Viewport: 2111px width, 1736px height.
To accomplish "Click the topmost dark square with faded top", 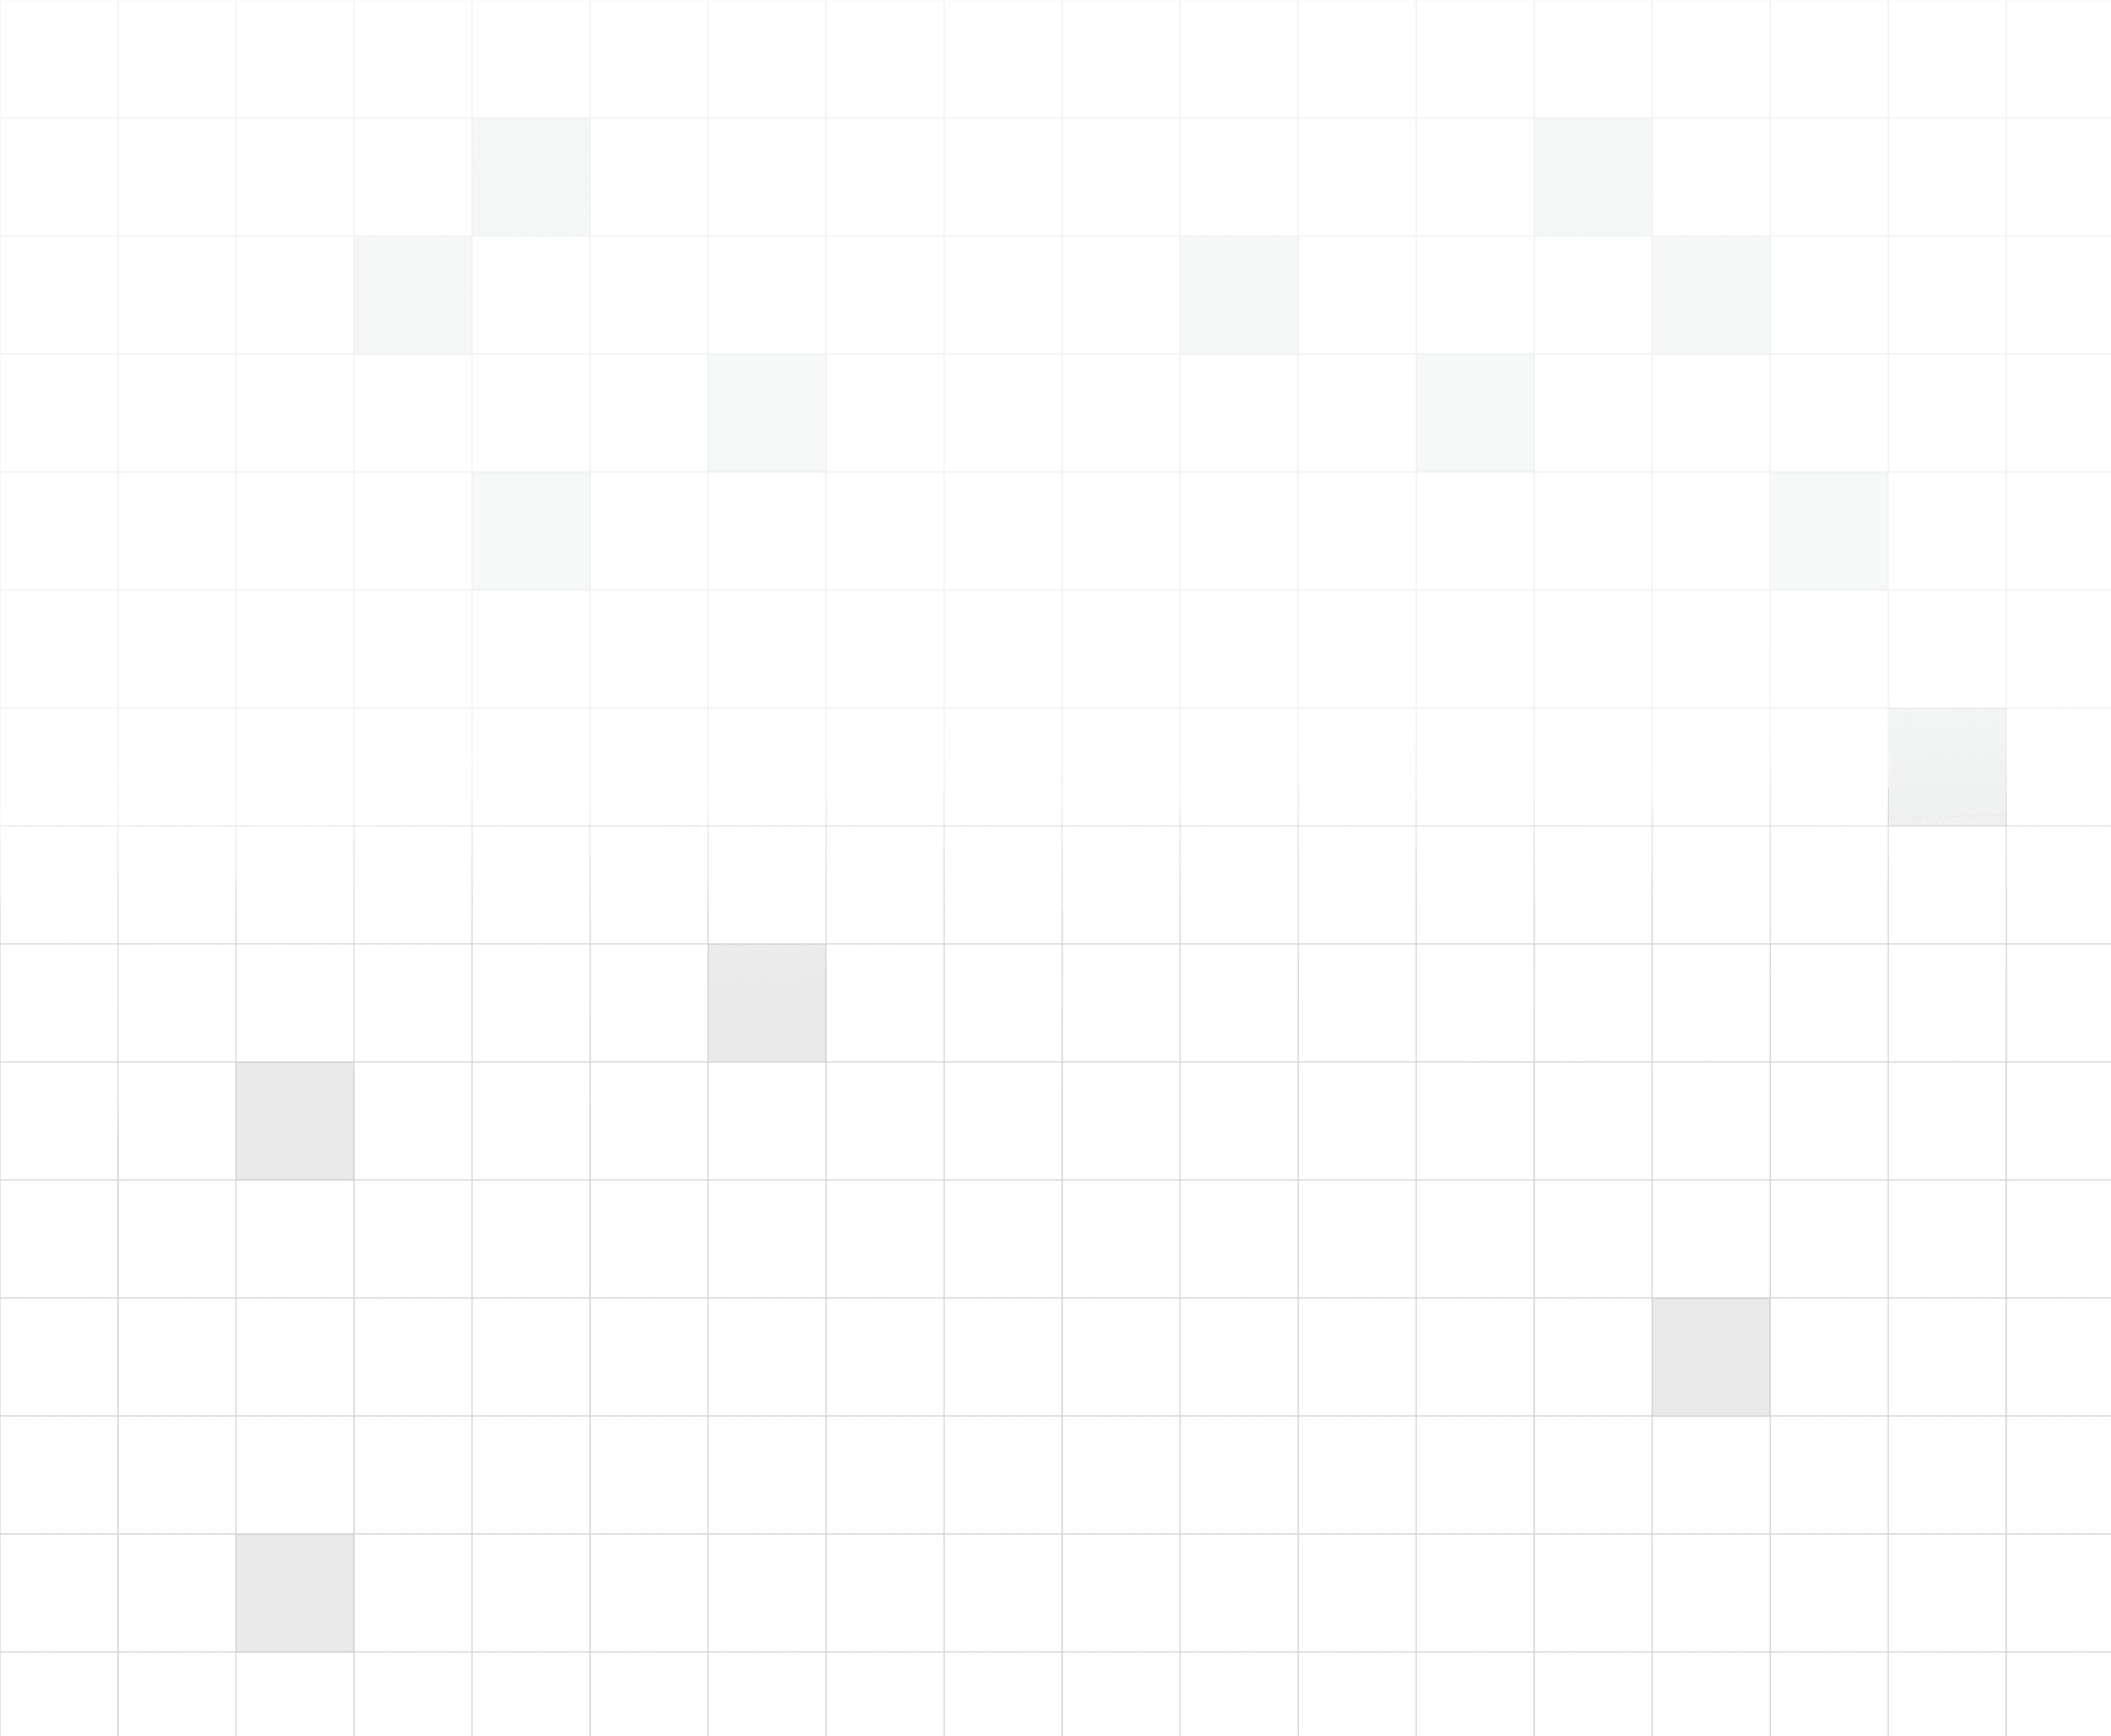I will pos(767,1003).
